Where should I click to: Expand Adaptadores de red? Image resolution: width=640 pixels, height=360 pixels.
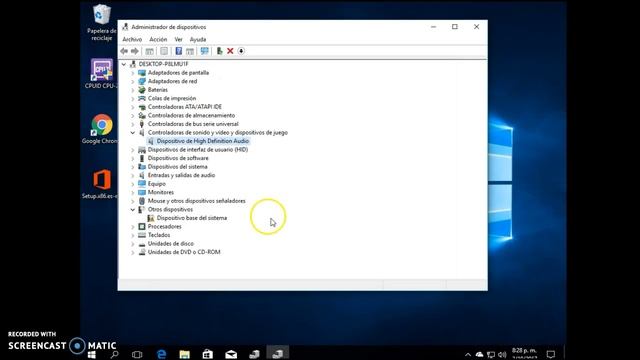133,81
